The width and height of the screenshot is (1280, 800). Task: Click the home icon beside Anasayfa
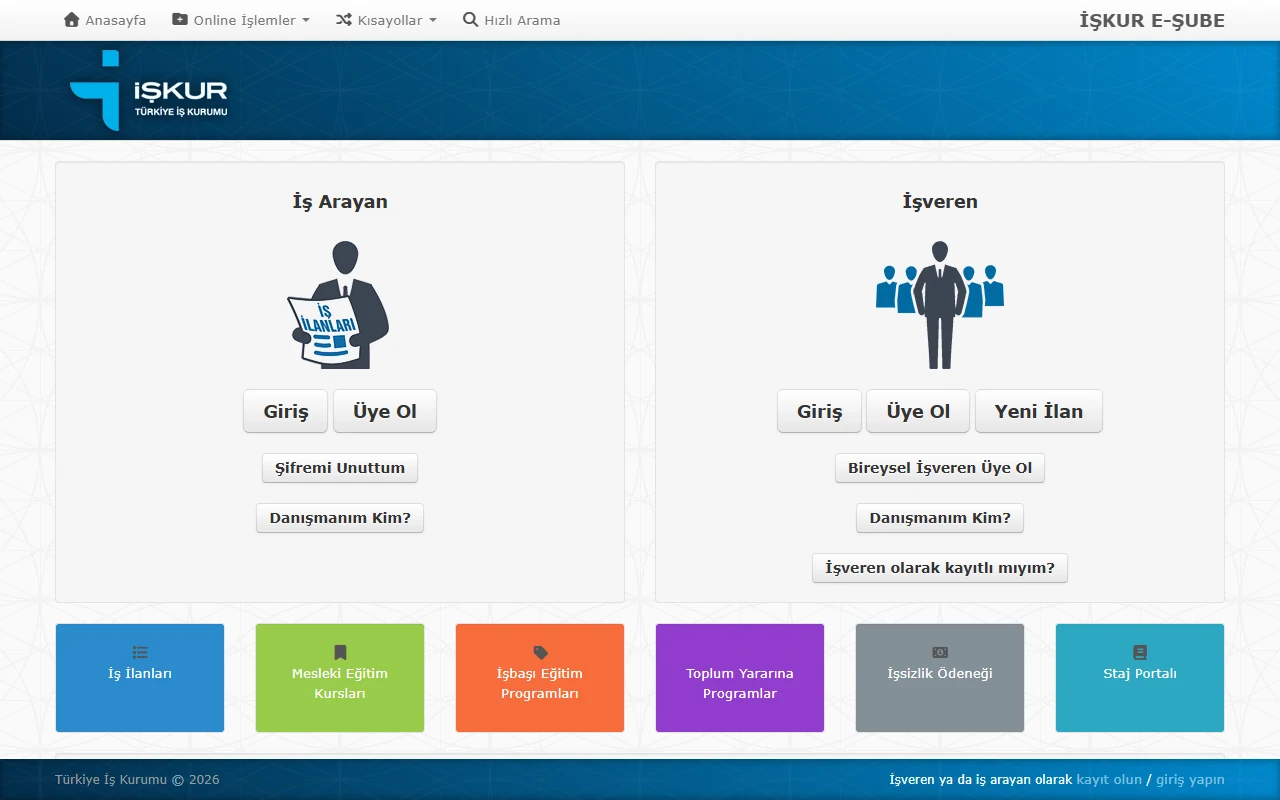71,20
